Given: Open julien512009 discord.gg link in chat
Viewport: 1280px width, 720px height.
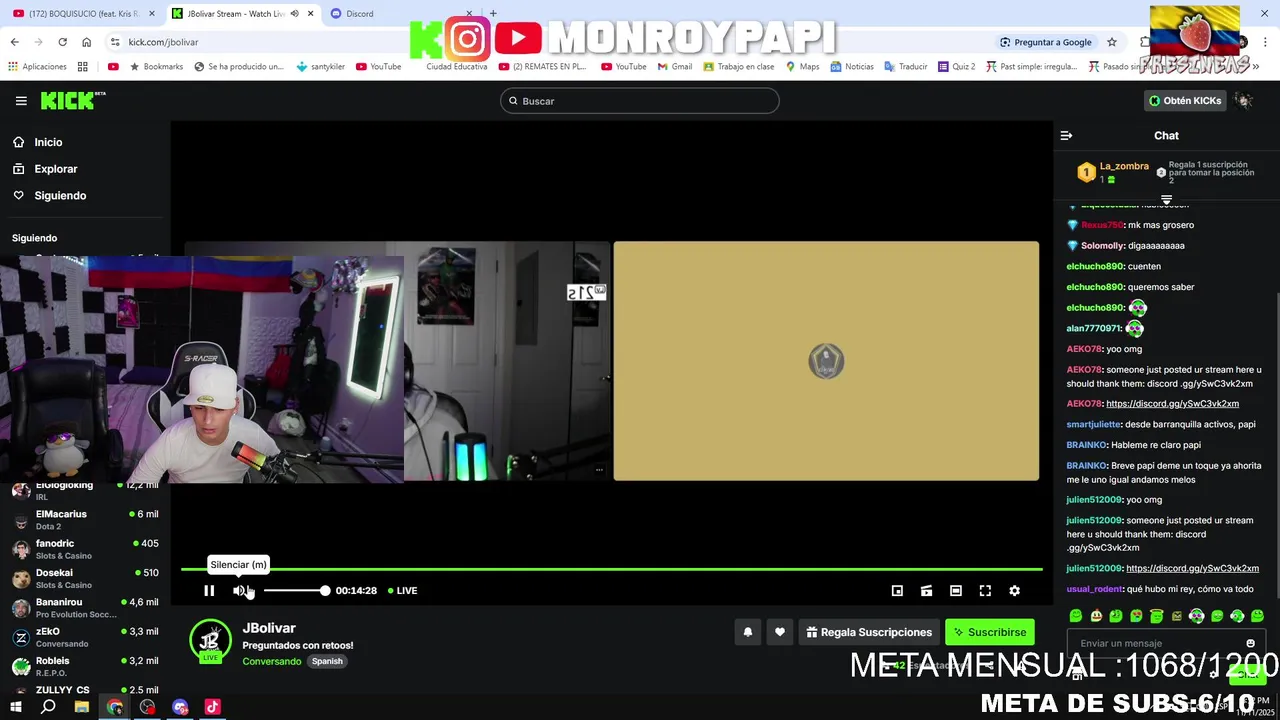Looking at the screenshot, I should 1192,569.
